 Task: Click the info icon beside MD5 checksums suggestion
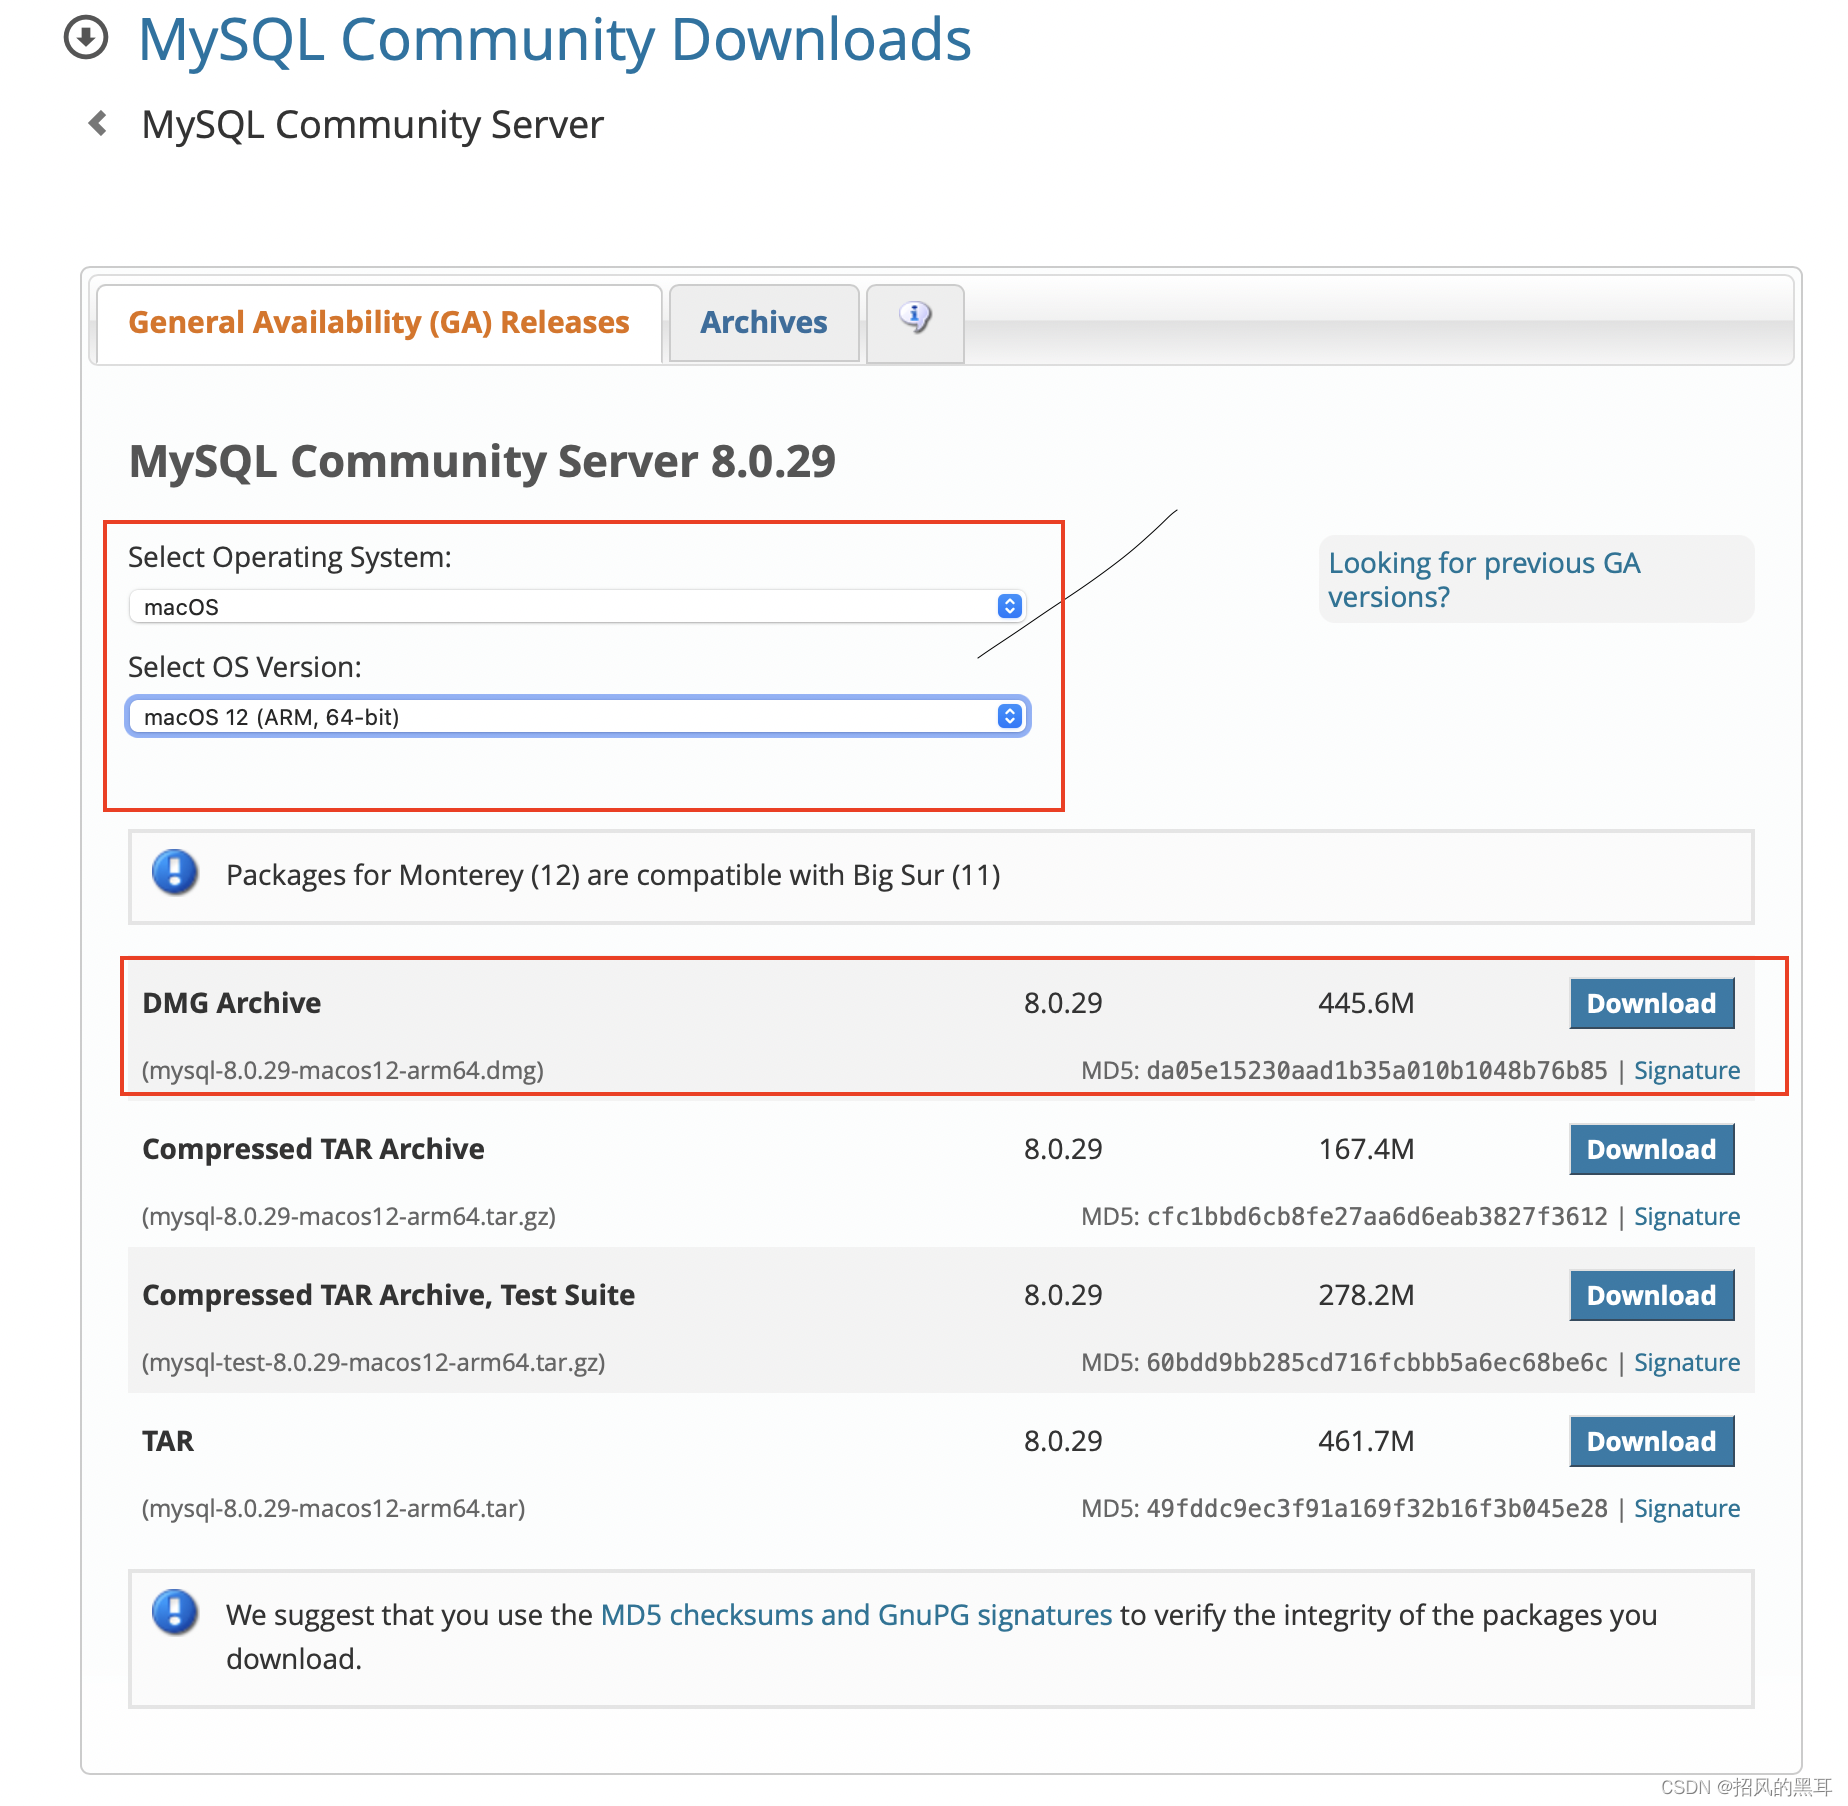(x=175, y=1613)
